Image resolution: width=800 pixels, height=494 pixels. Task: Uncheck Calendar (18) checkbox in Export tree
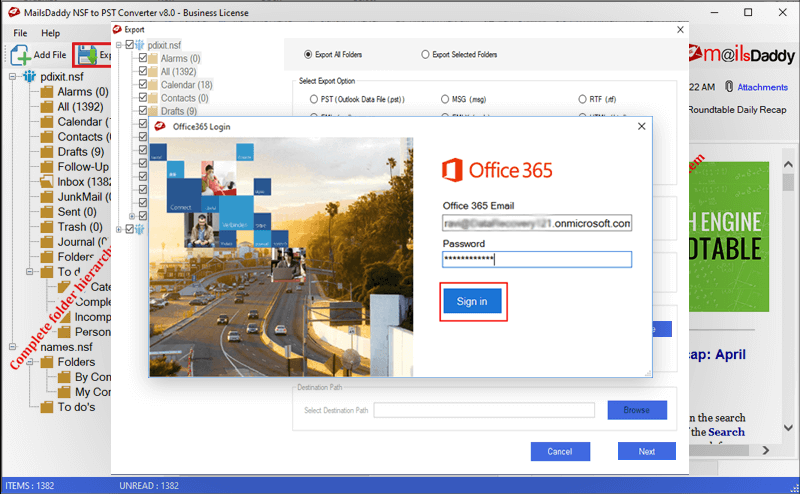click(143, 84)
